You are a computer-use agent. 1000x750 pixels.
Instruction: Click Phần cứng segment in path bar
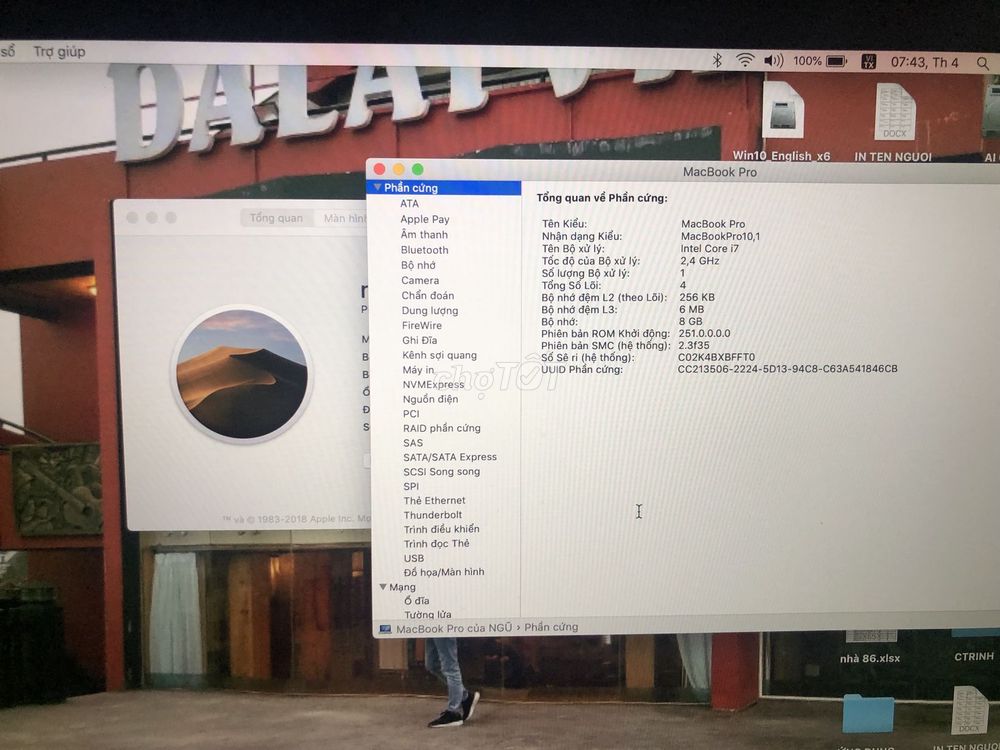pos(552,627)
